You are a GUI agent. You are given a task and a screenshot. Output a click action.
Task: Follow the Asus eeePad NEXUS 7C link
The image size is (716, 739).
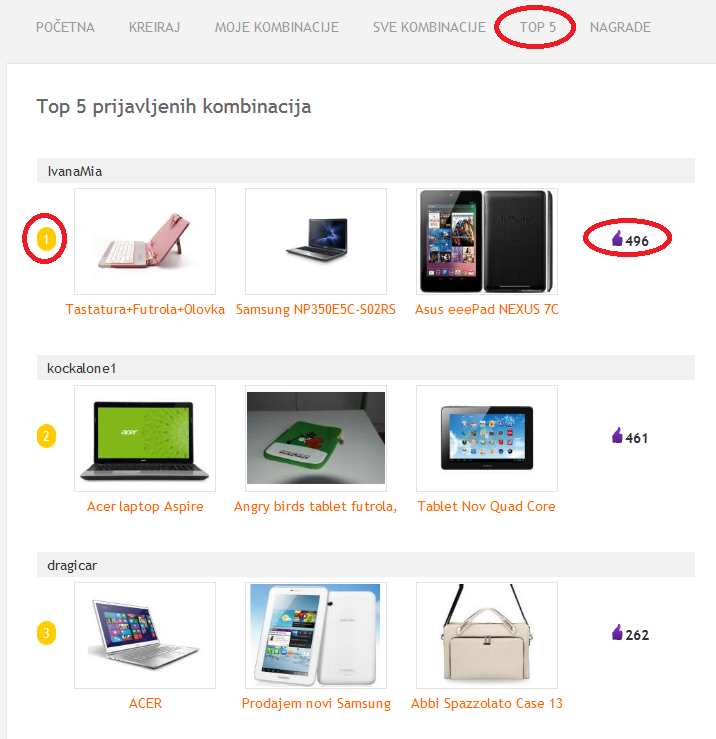(x=486, y=309)
